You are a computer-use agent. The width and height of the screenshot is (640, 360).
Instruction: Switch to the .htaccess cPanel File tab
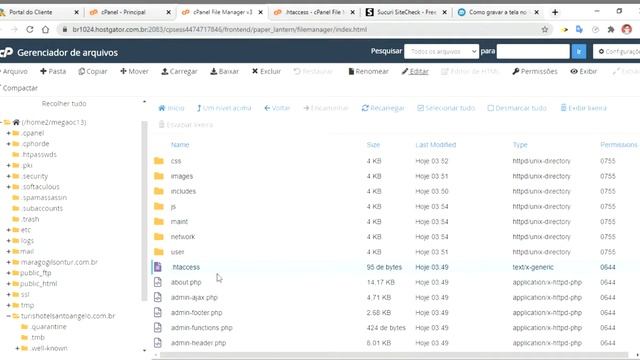click(x=313, y=12)
